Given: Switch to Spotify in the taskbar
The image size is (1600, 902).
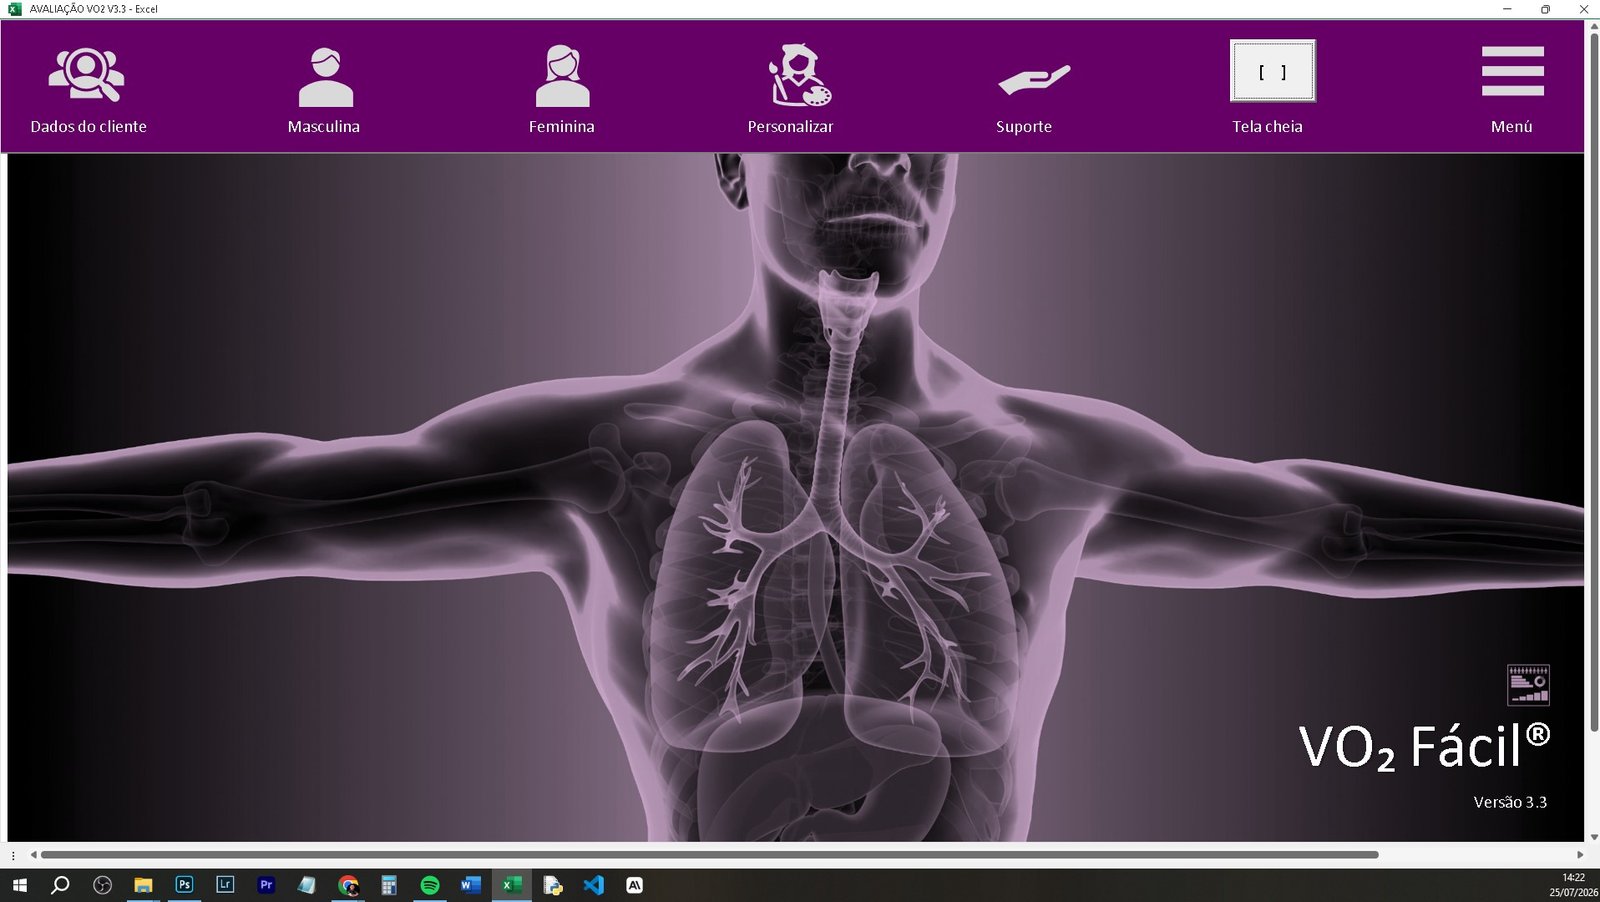Looking at the screenshot, I should coord(430,885).
